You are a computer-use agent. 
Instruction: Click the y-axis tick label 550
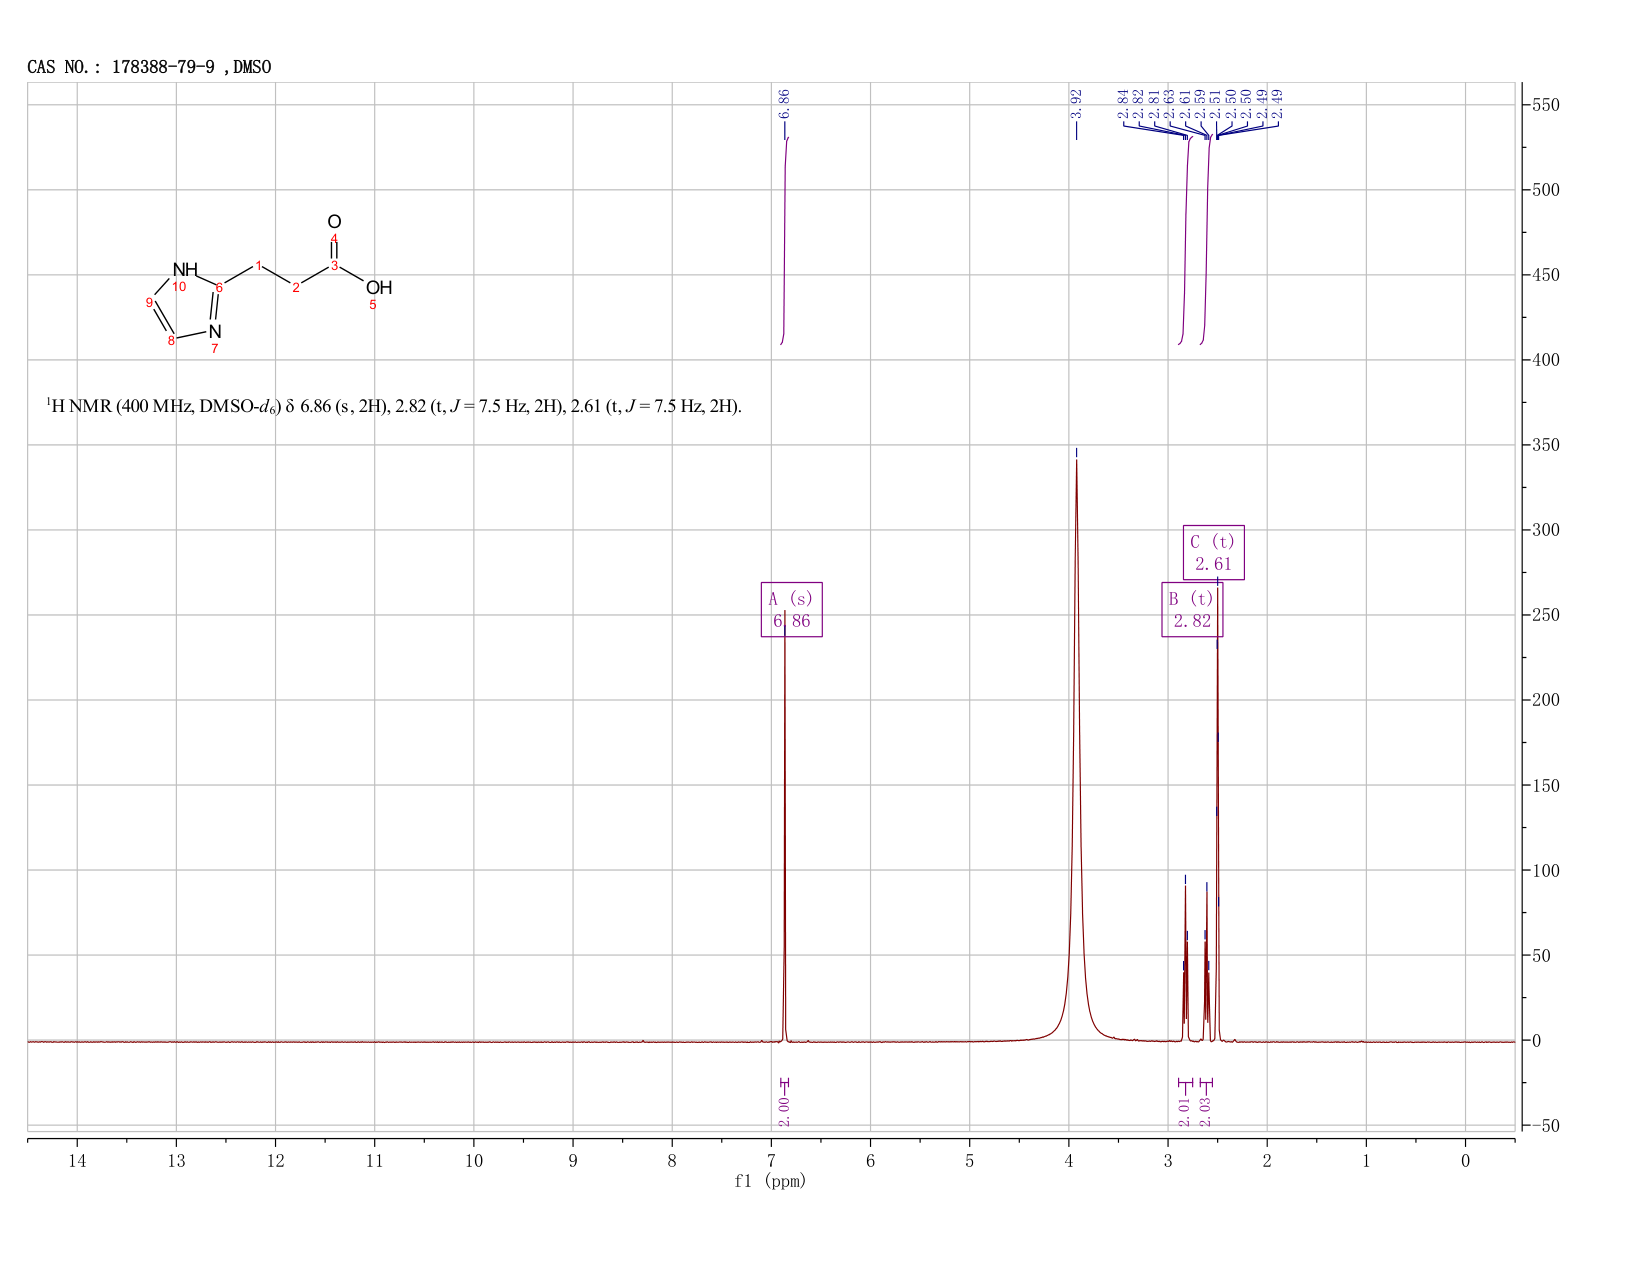pyautogui.click(x=1545, y=105)
